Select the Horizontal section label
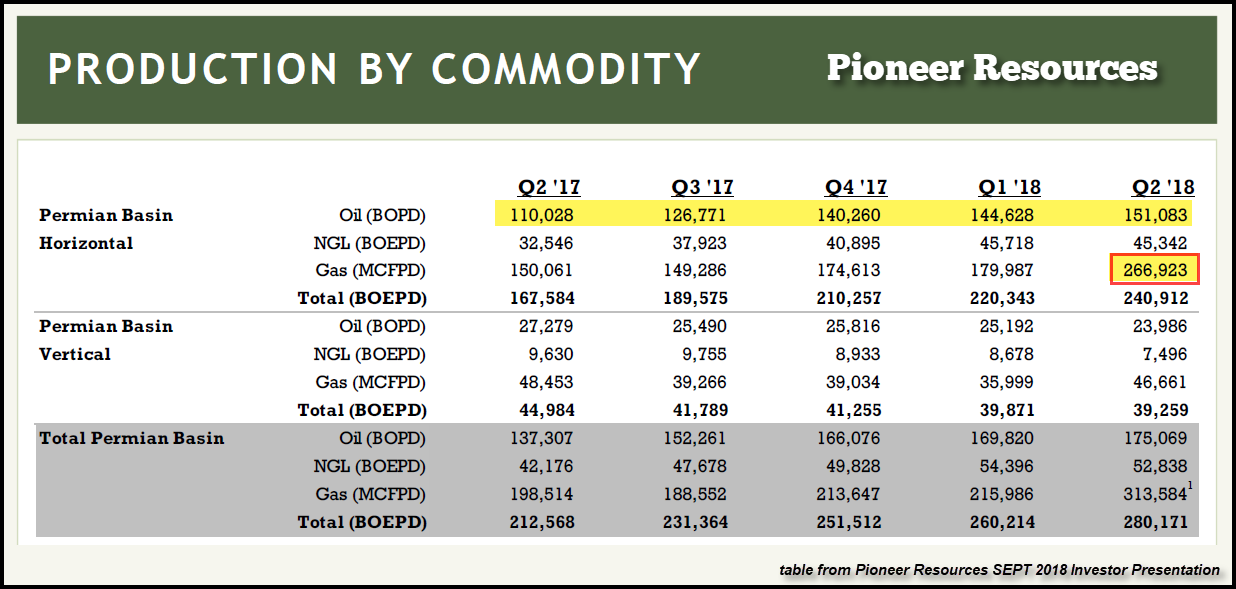 pyautogui.click(x=86, y=243)
